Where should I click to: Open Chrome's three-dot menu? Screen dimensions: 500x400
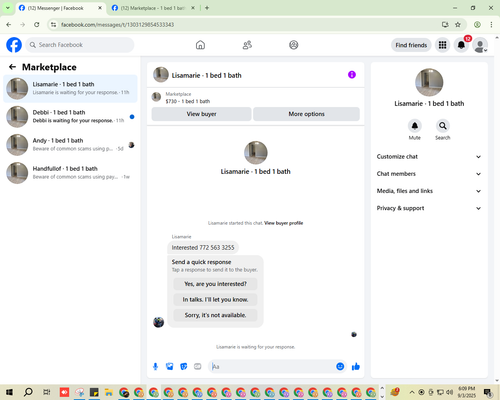[491, 25]
